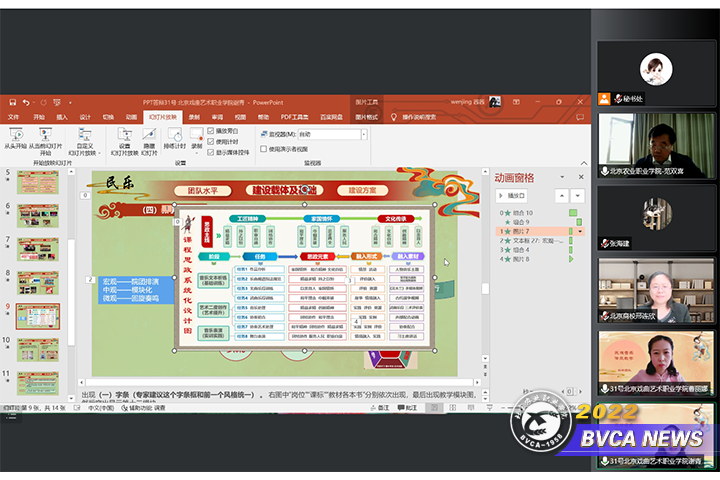Click the Rehearse Timings (排练计时) clock icon
Image resolution: width=720 pixels, height=480 pixels.
point(174,136)
